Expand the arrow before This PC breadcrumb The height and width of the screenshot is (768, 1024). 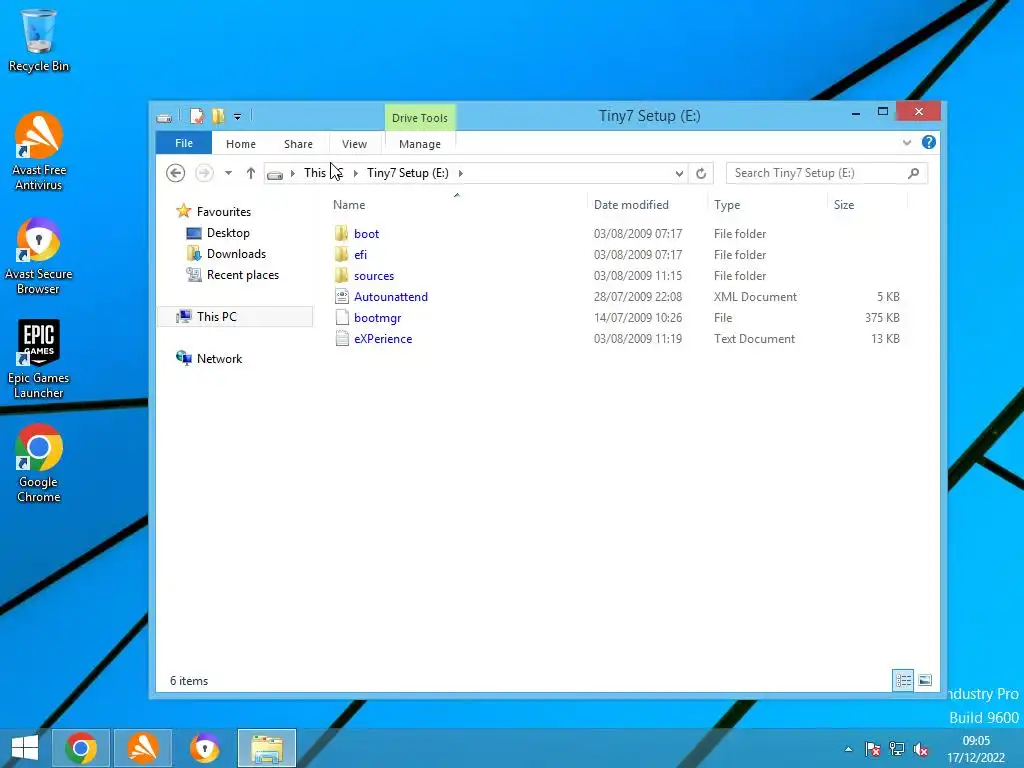click(293, 173)
